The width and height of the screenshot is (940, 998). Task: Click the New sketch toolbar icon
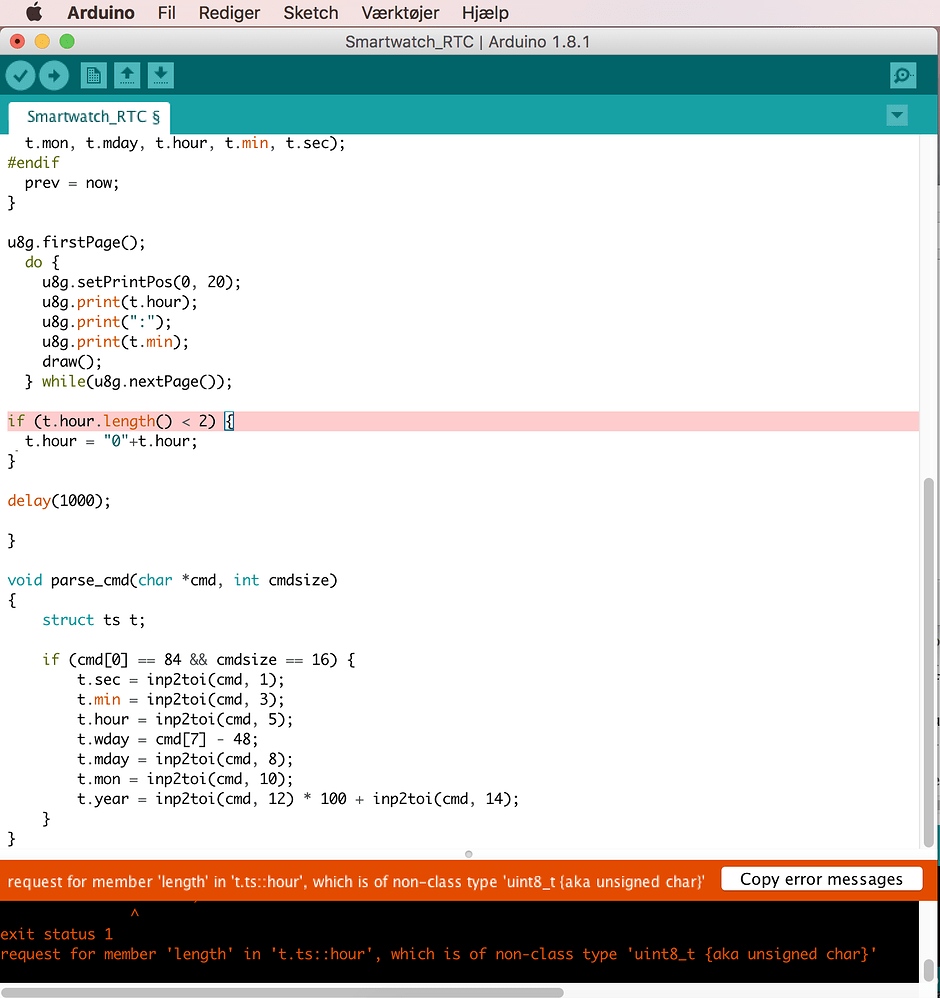tap(93, 75)
